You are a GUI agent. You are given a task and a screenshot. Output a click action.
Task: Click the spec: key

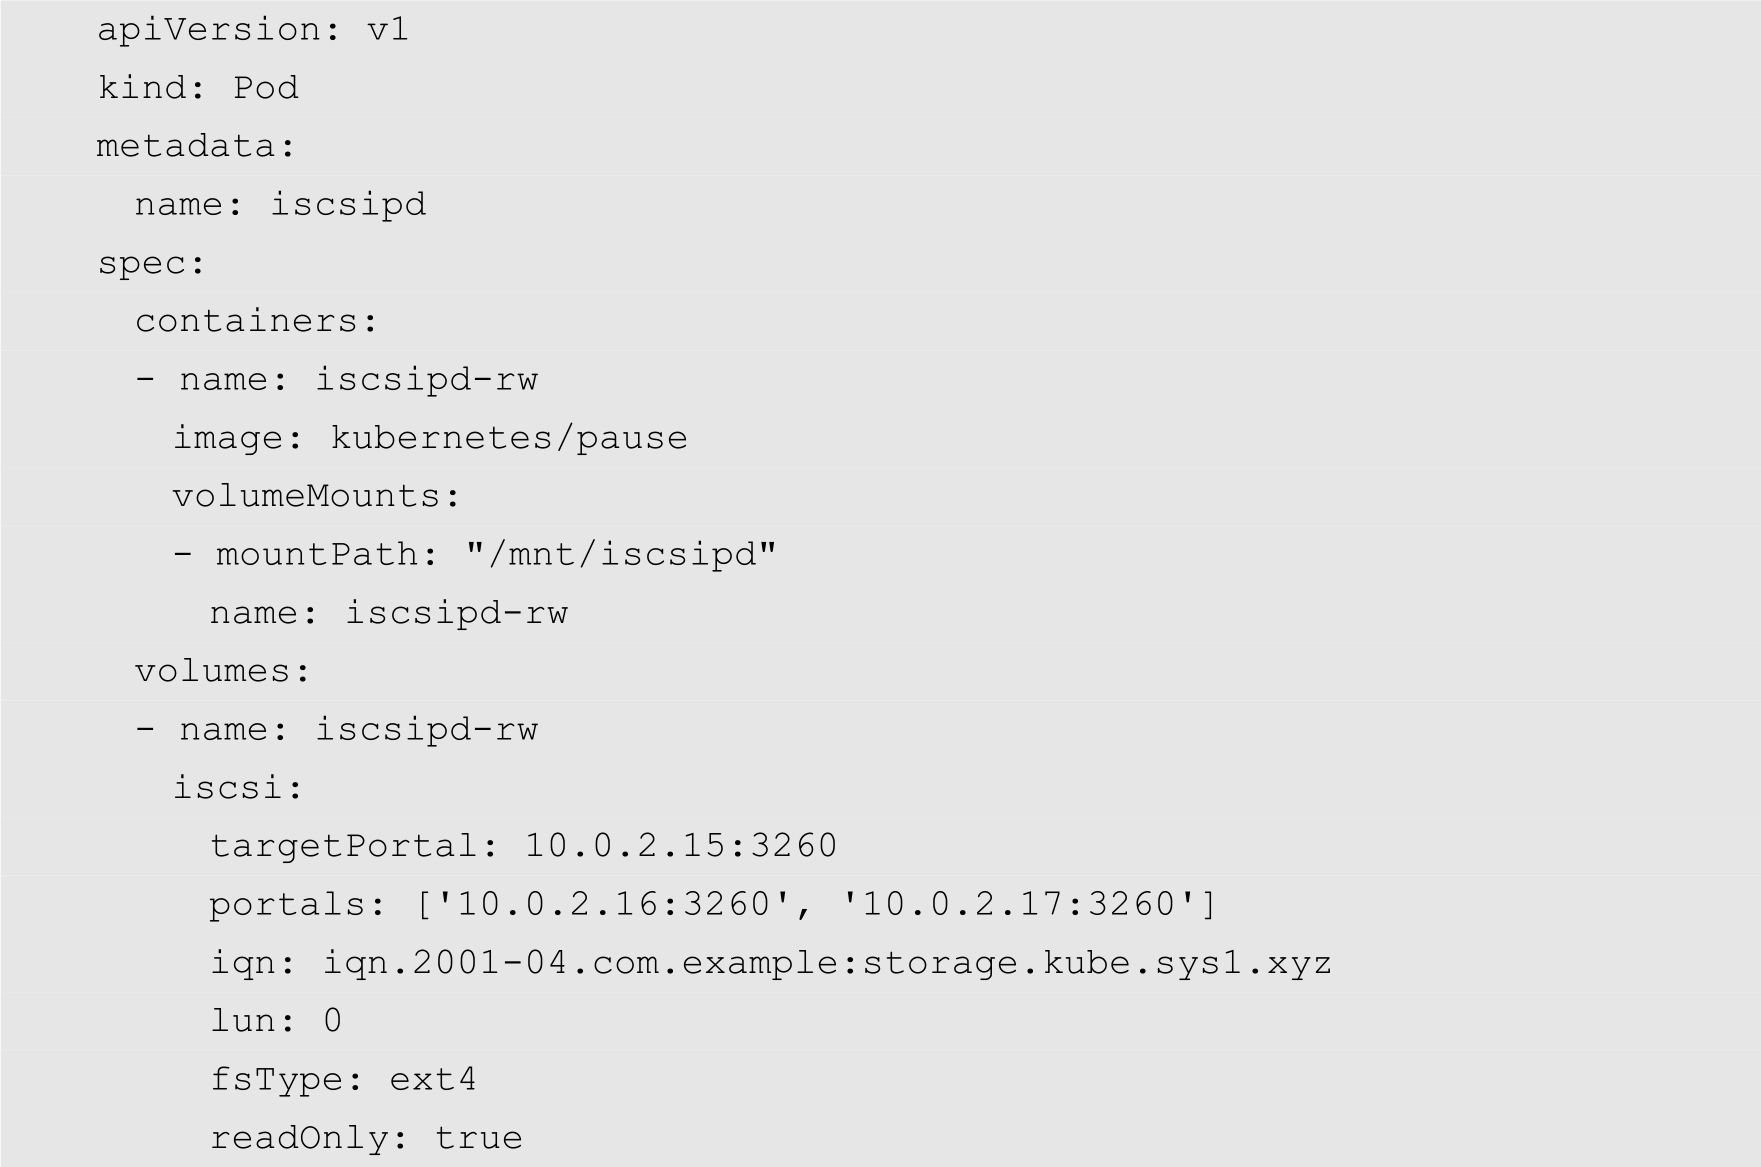151,263
